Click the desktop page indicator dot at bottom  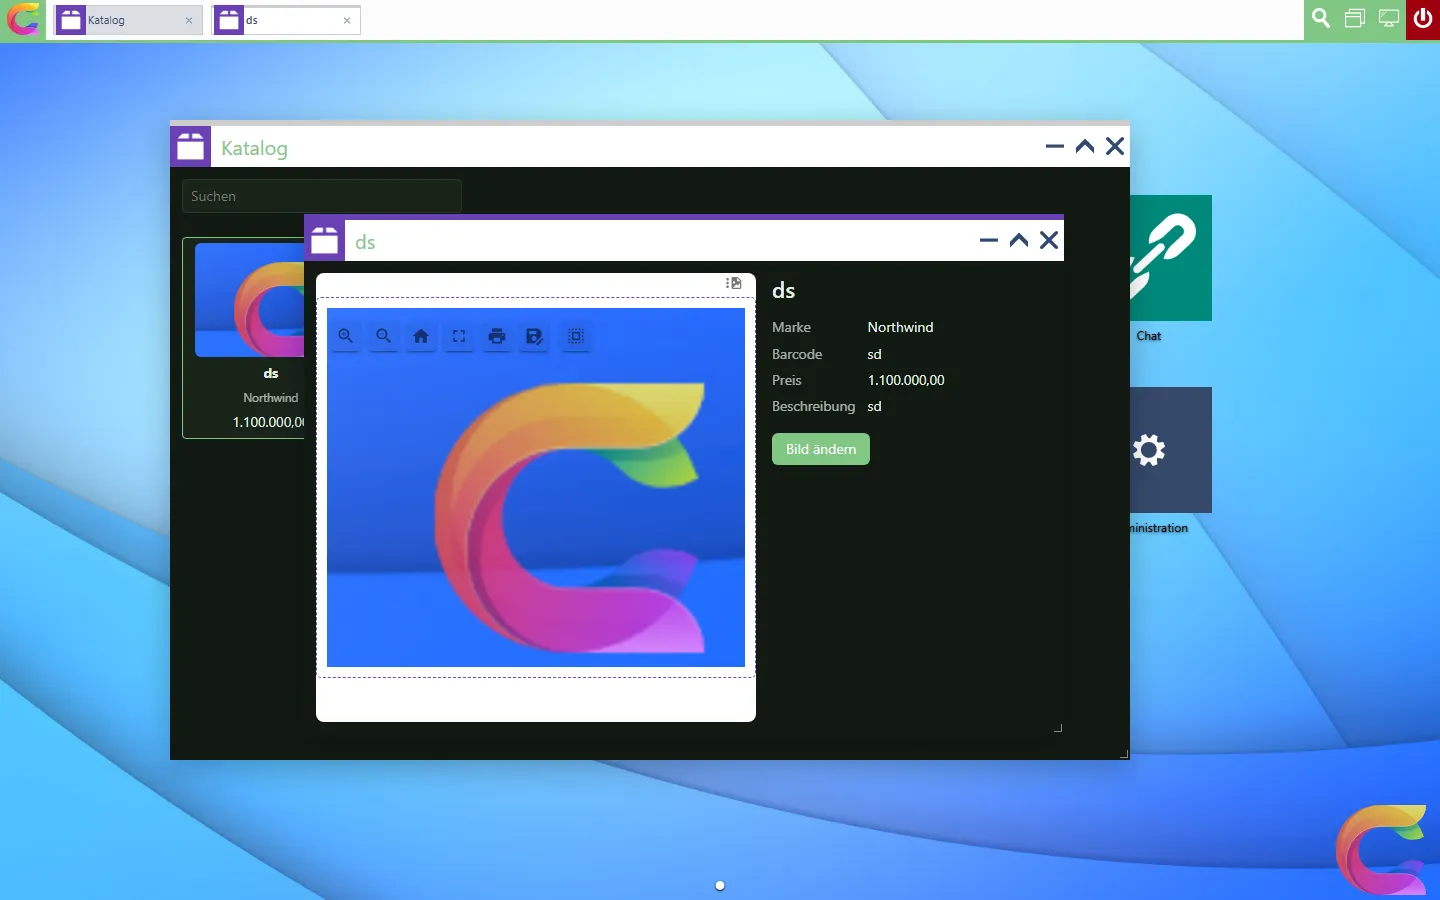[720, 885]
